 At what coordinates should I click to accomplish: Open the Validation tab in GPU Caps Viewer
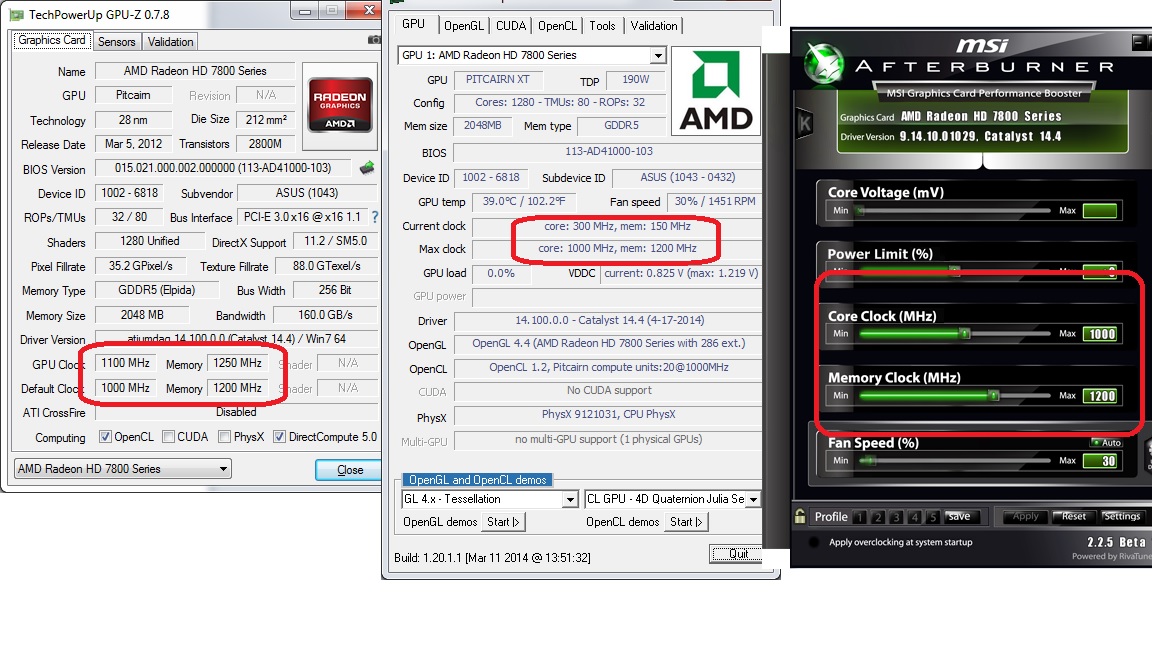click(654, 26)
